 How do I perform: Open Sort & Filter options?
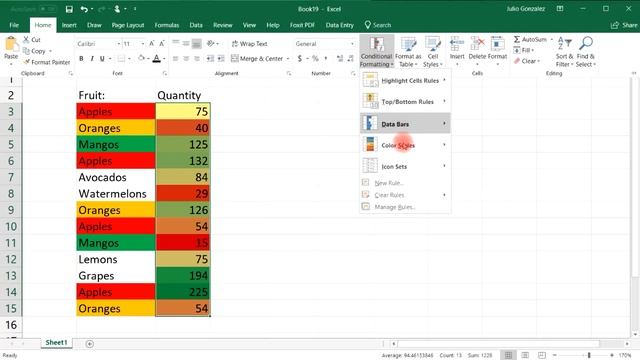click(x=564, y=52)
